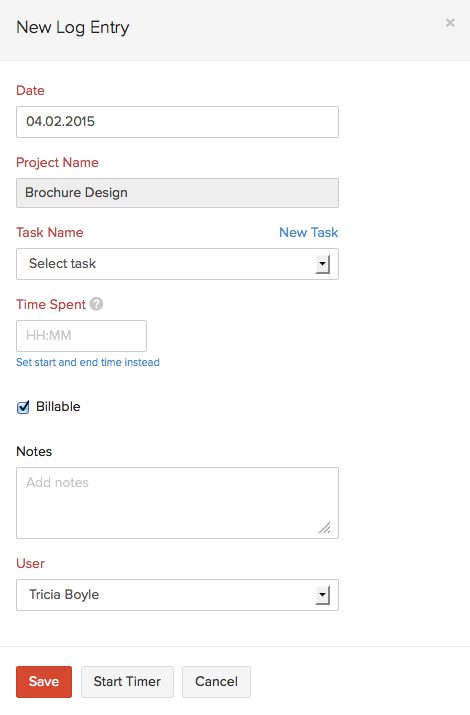
Task: Cancel the new log entry
Action: [216, 682]
